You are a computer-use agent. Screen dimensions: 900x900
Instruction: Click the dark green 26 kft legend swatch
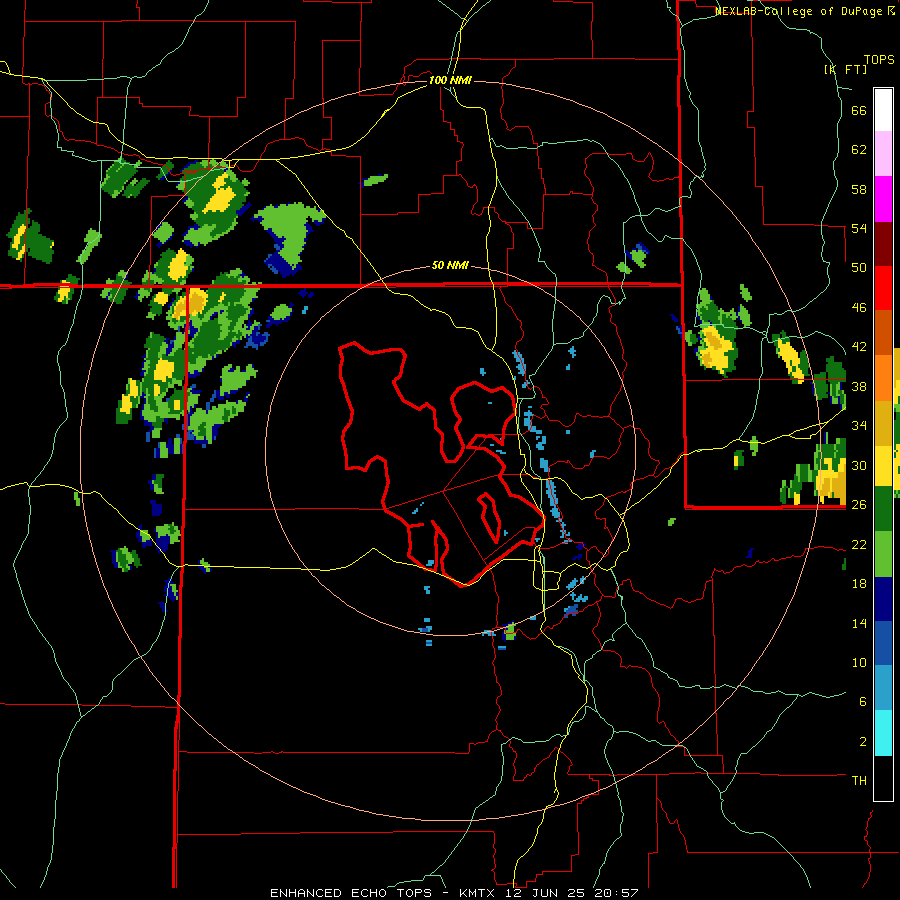point(883,509)
